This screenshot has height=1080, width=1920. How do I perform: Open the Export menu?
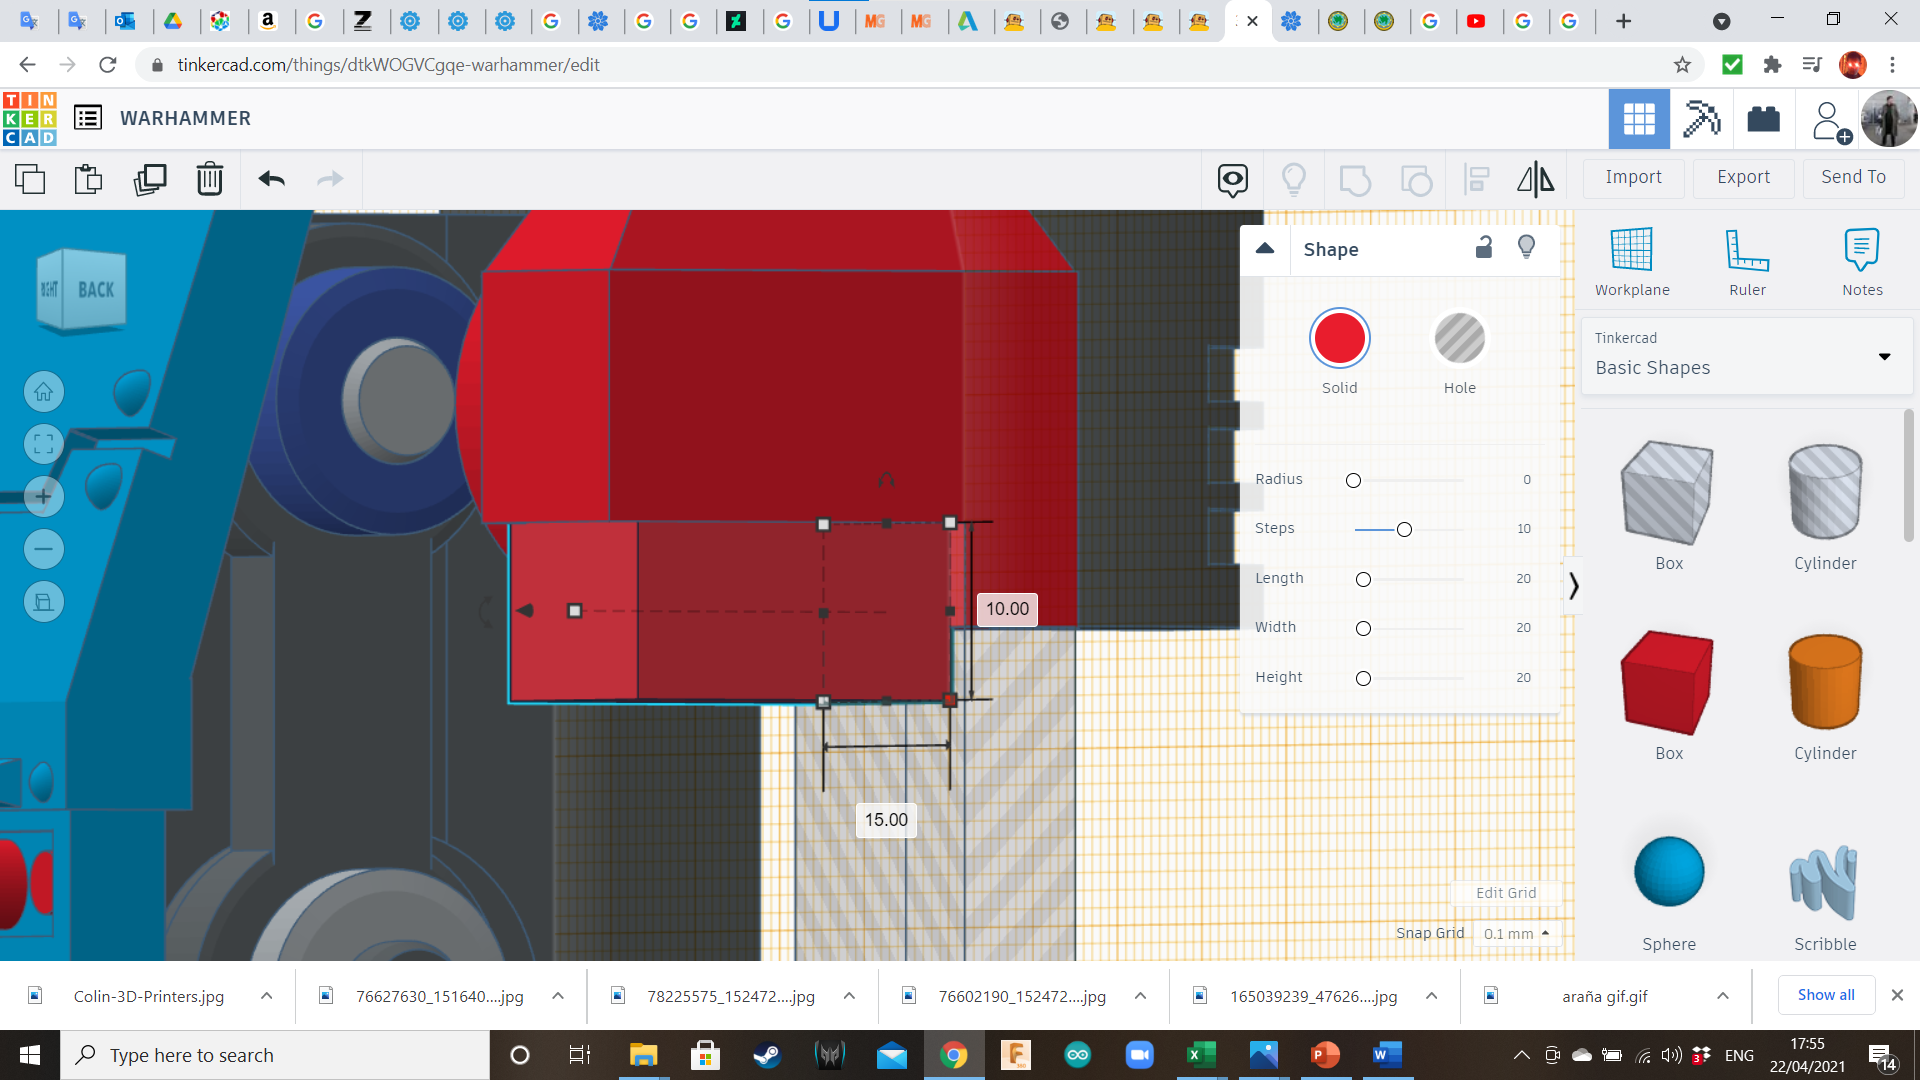1743,177
